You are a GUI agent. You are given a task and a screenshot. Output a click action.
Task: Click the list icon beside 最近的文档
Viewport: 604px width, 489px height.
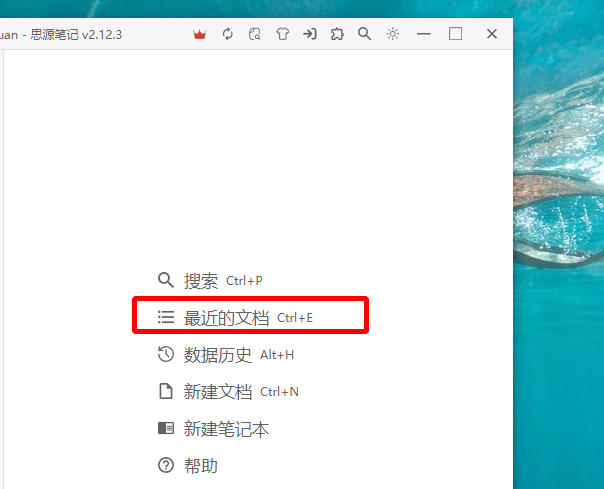(x=166, y=317)
